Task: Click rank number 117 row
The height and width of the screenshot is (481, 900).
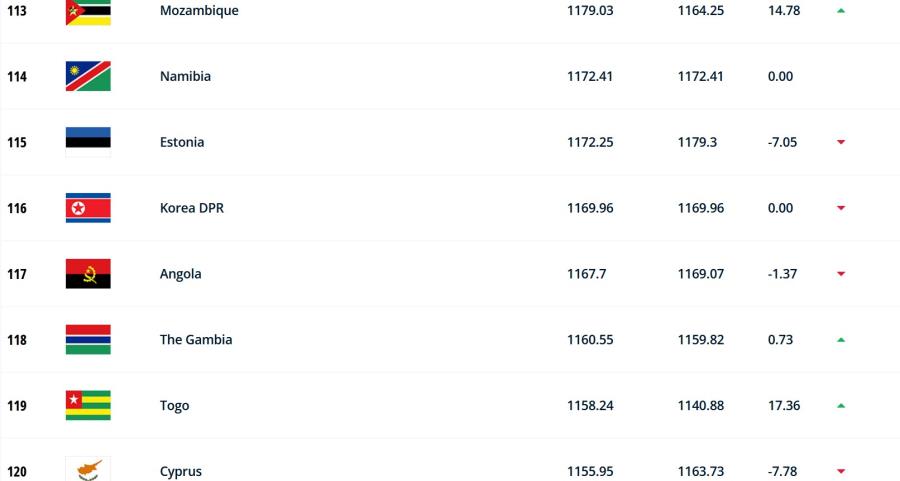Action: 17,274
